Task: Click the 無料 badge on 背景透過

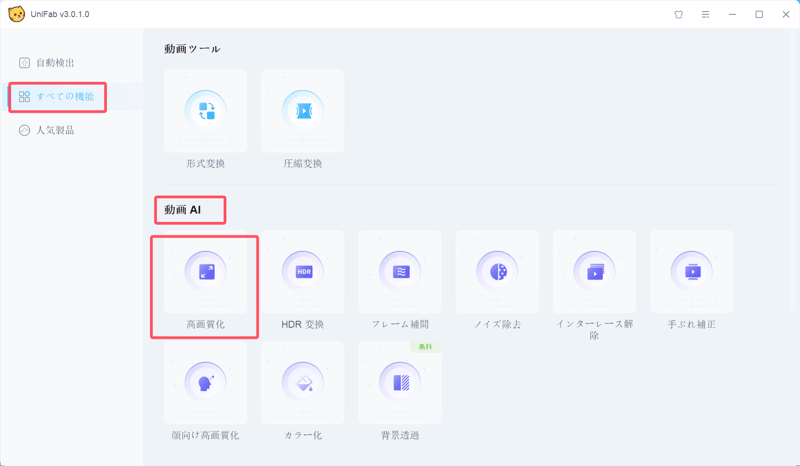Action: [x=426, y=347]
